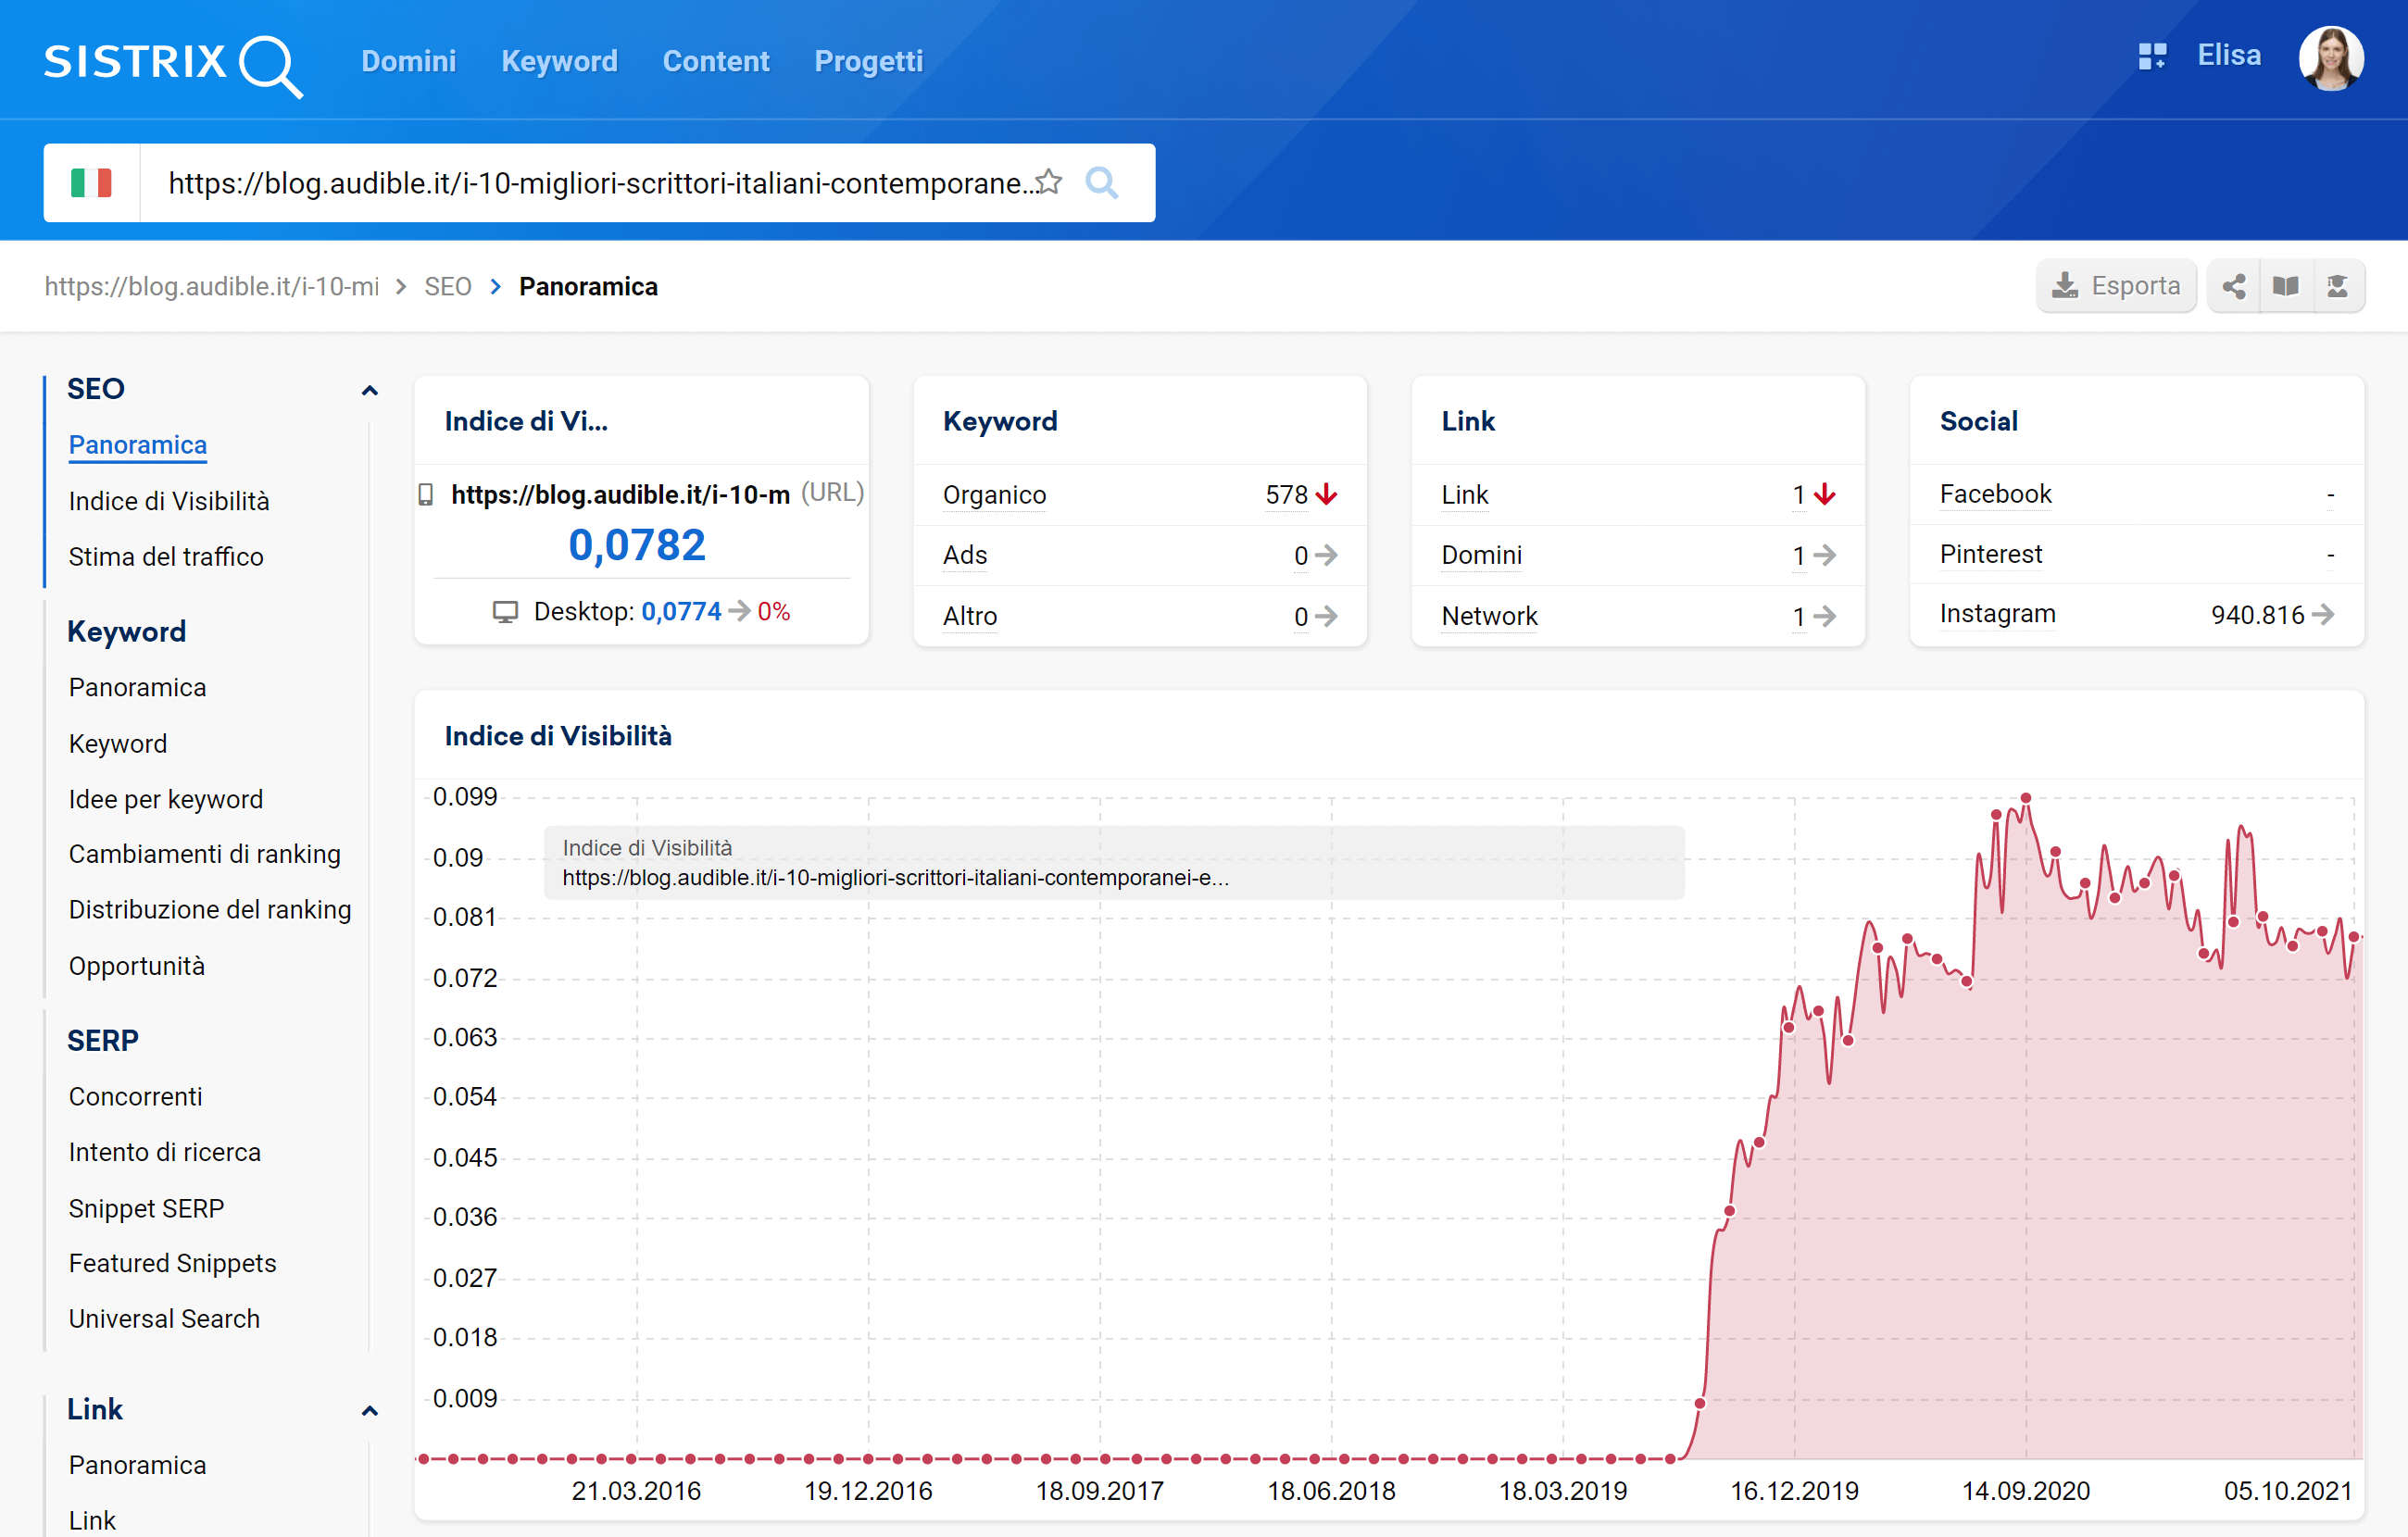2408x1537 pixels.
Task: Open the Domini menu
Action: coord(408,61)
